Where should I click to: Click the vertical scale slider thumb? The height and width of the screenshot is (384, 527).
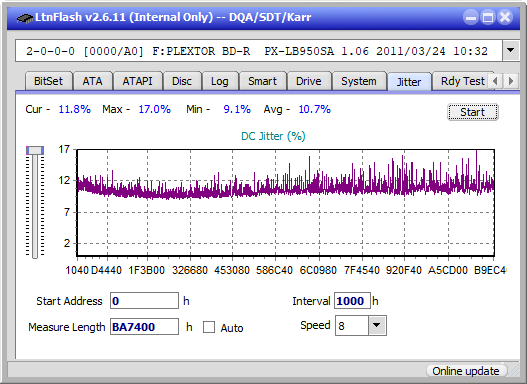[35, 150]
